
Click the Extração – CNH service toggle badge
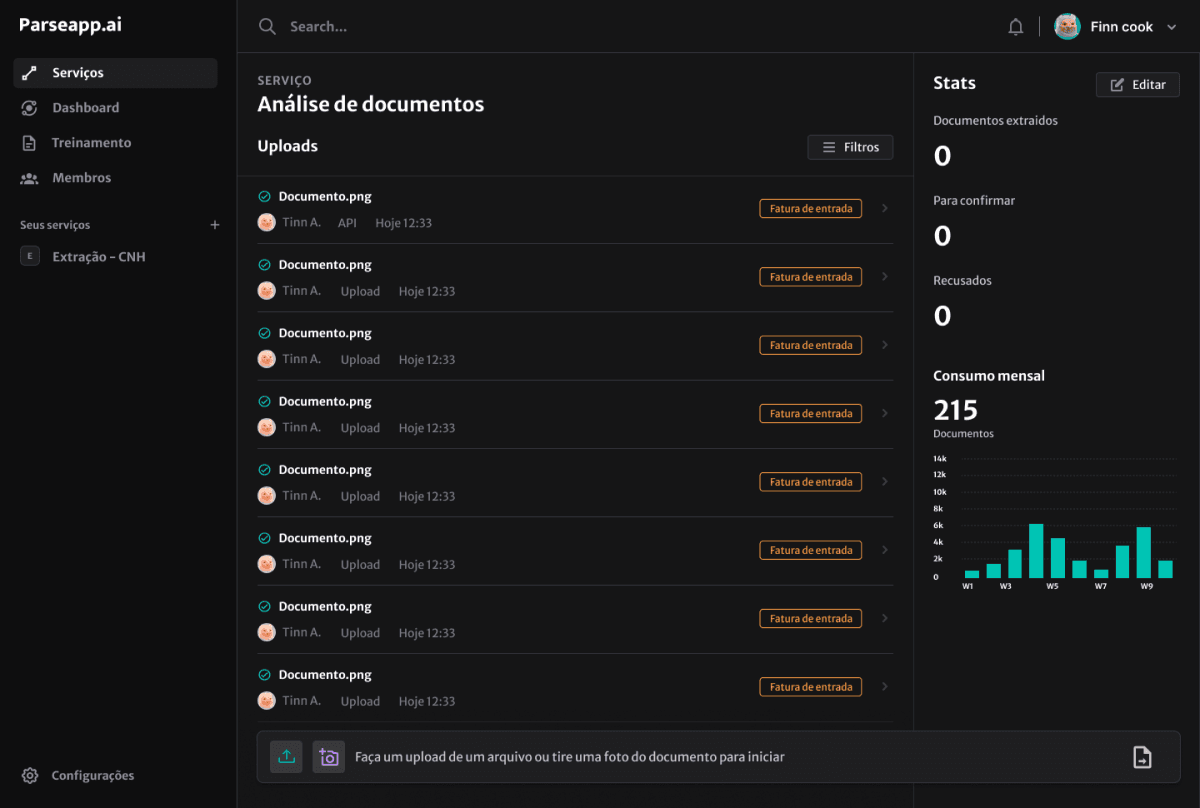click(29, 256)
